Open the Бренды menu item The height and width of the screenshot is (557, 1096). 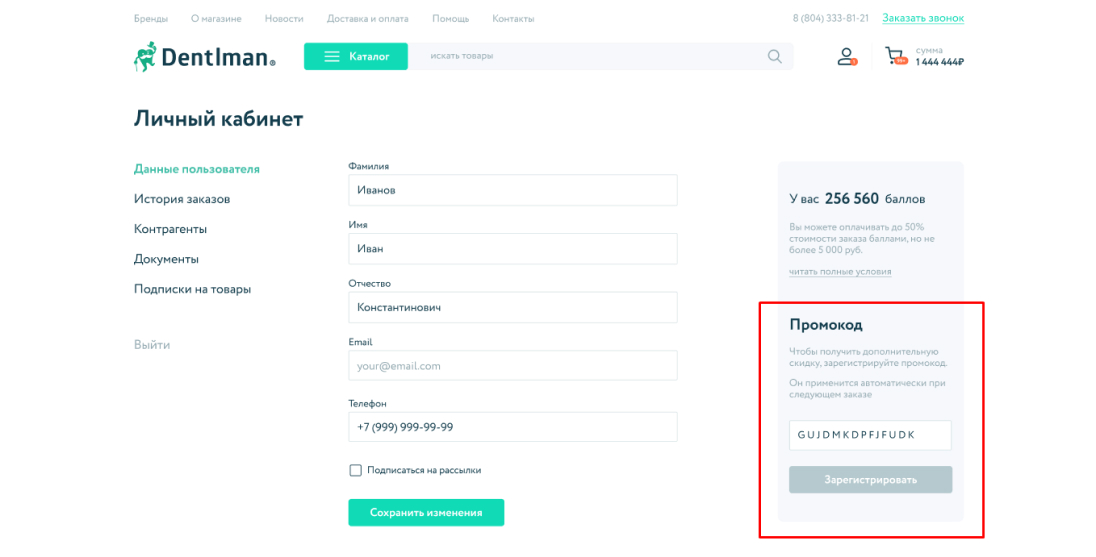pos(151,19)
